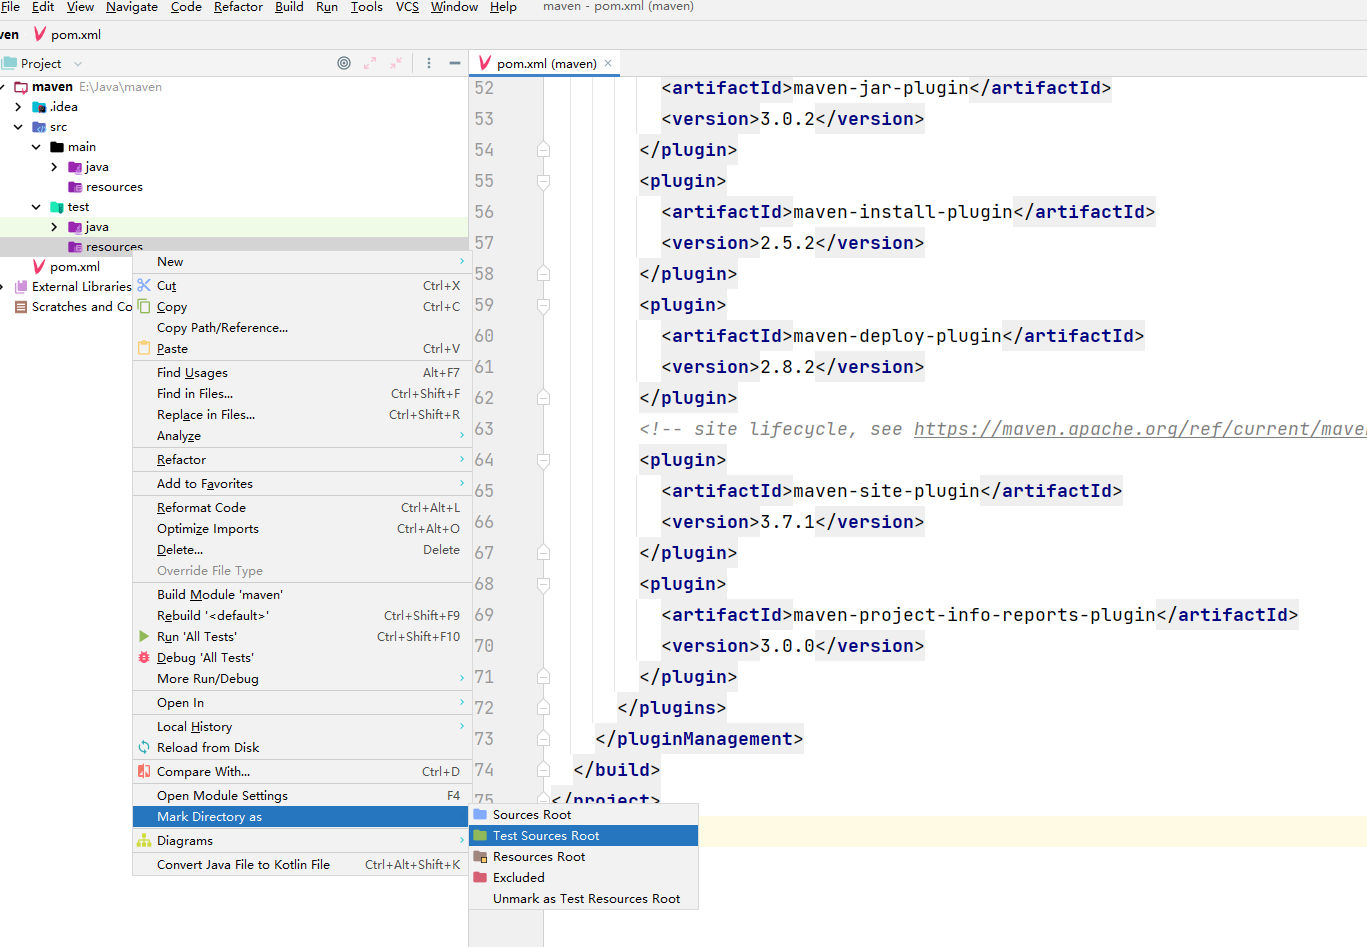Click the Maven icon on the pom.xml editor tab
The width and height of the screenshot is (1367, 947).
pyautogui.click(x=485, y=63)
